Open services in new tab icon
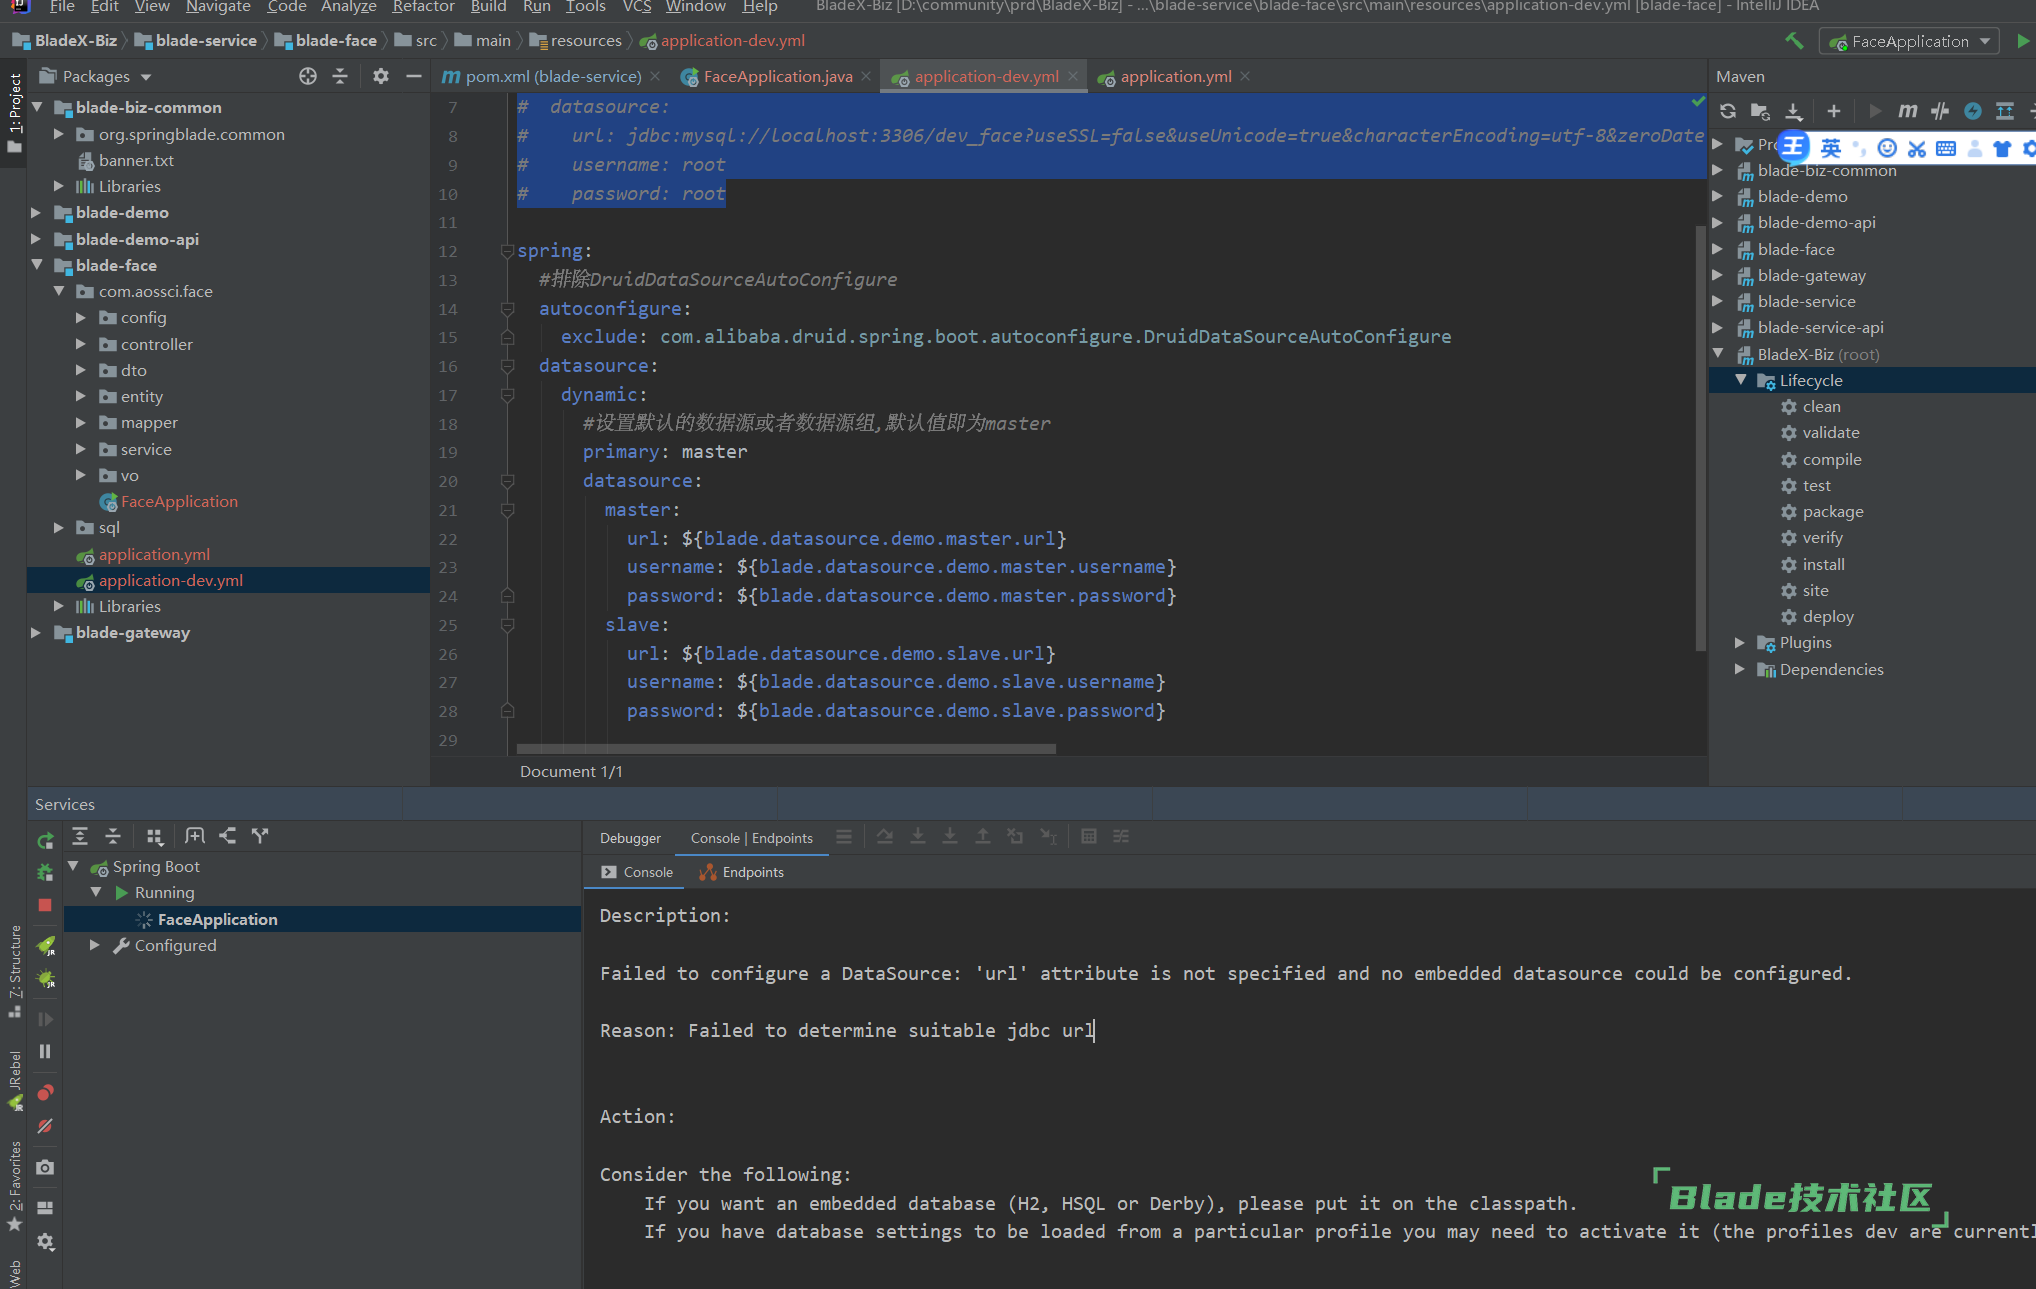Screen dimensions: 2036x1289 [x=195, y=836]
